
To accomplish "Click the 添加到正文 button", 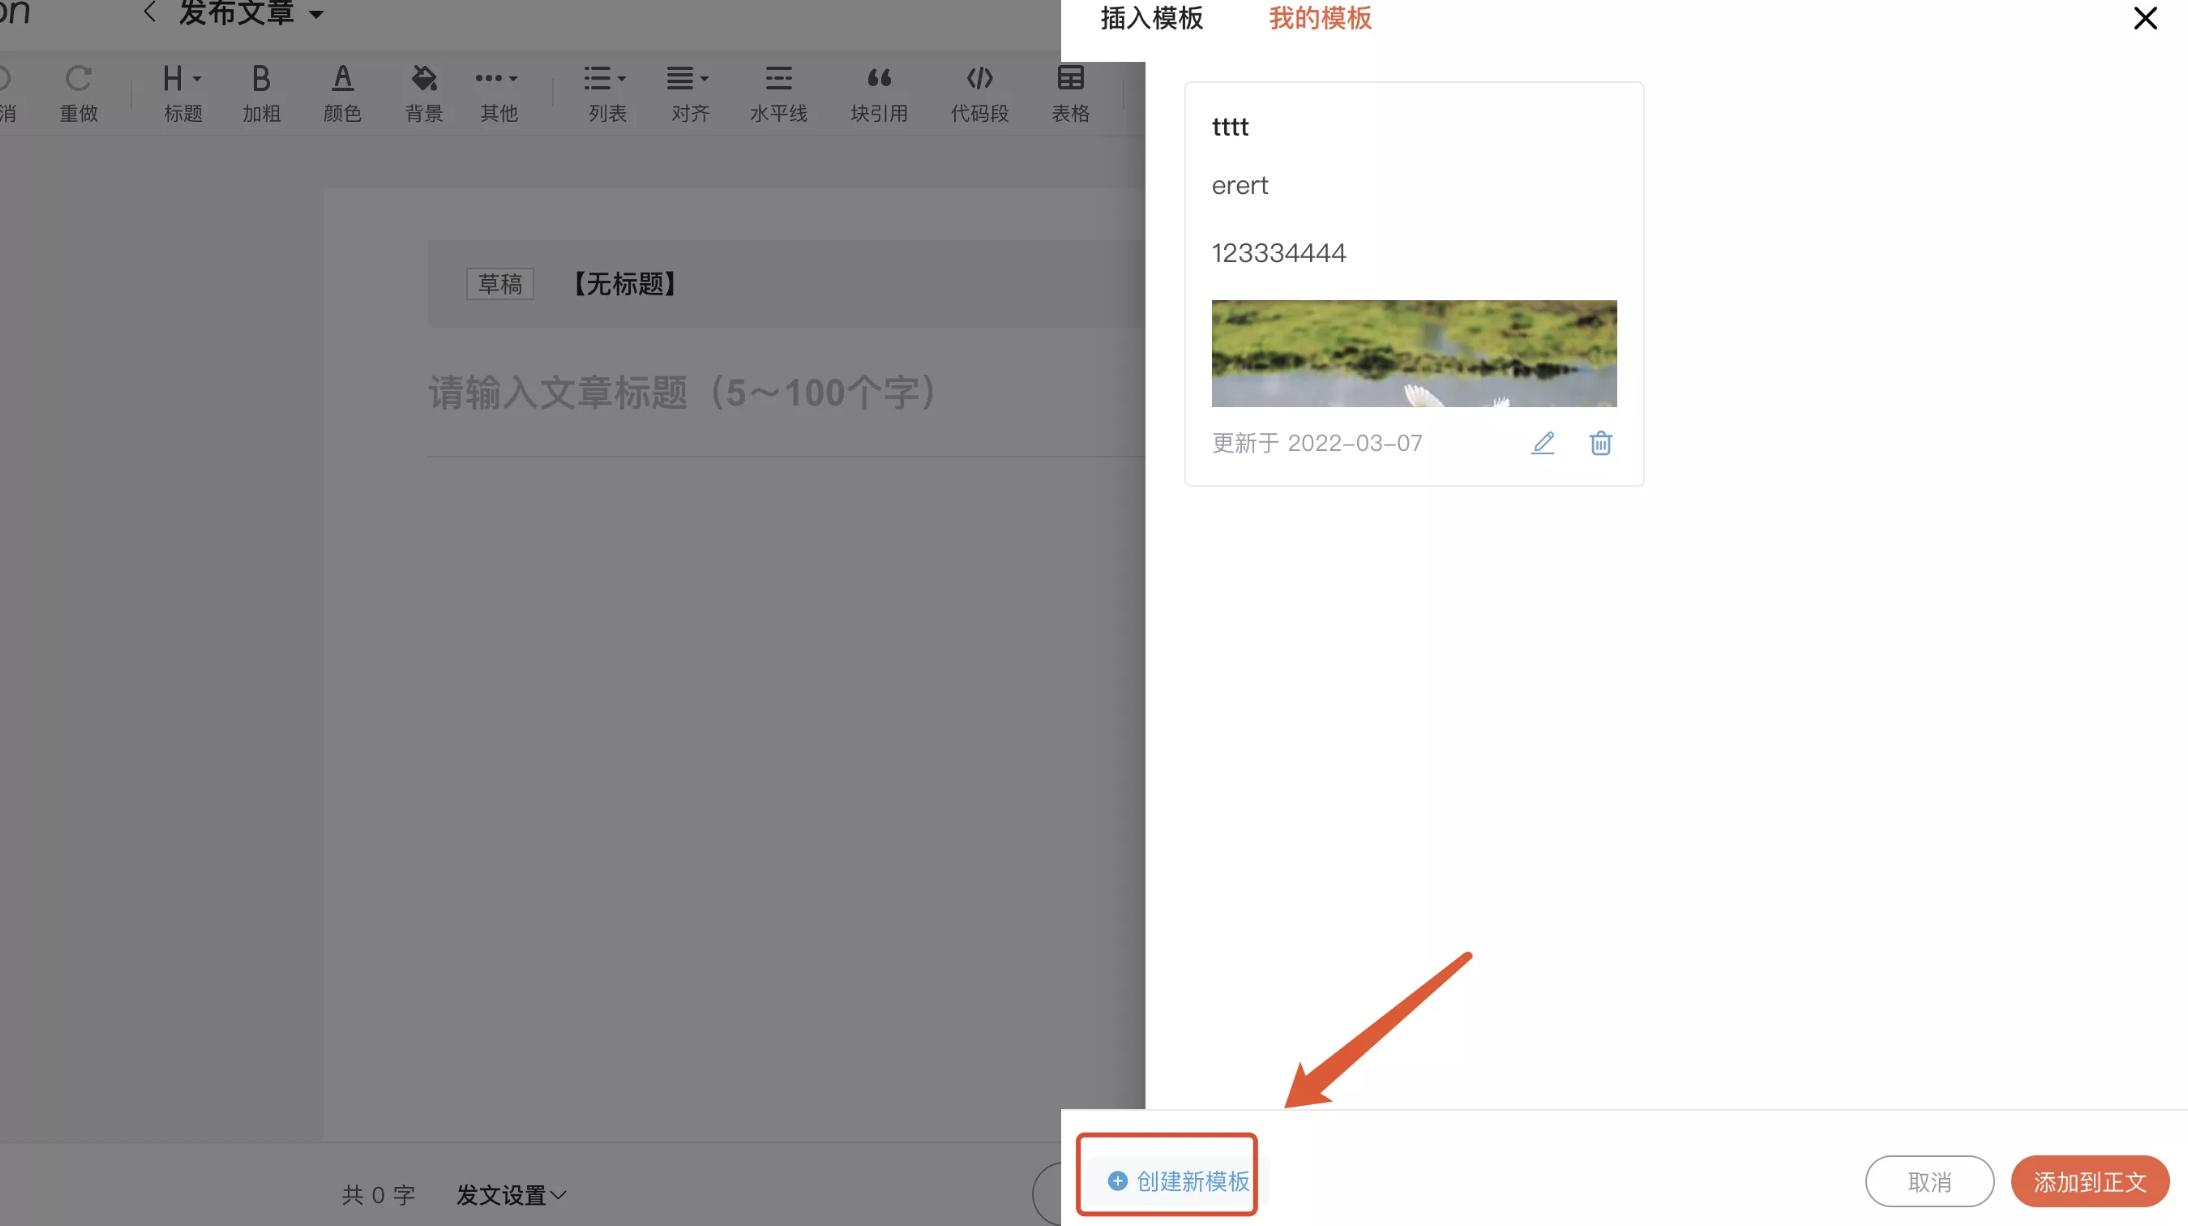I will [2089, 1182].
